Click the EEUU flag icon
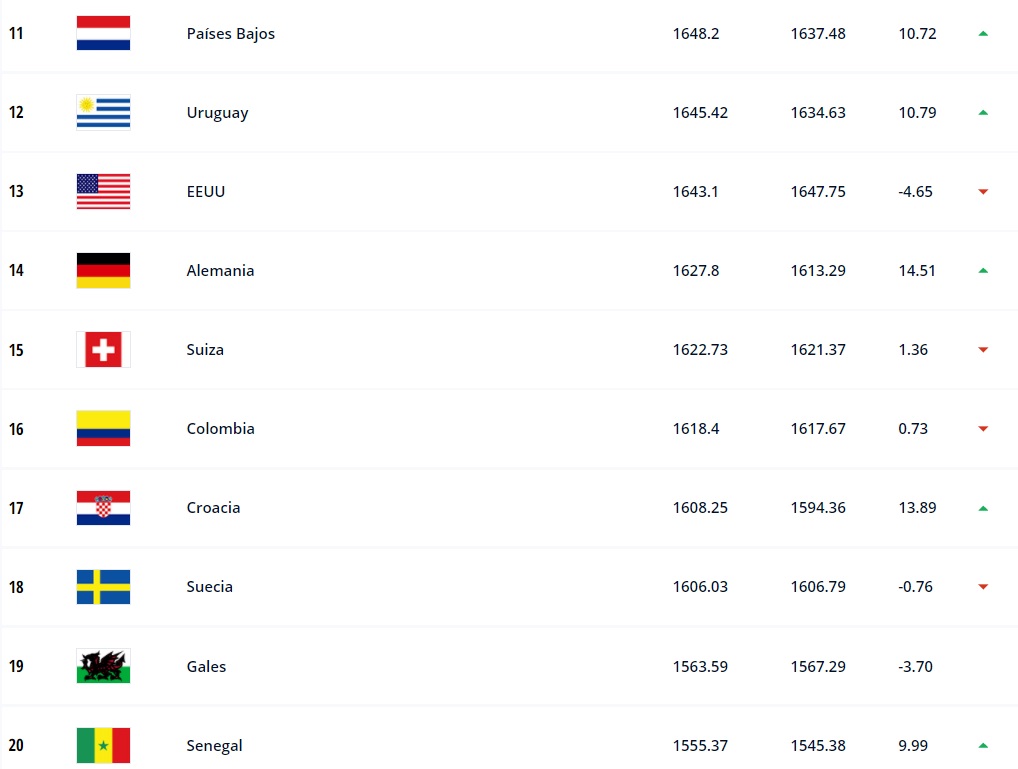The height and width of the screenshot is (769, 1018). 103,191
